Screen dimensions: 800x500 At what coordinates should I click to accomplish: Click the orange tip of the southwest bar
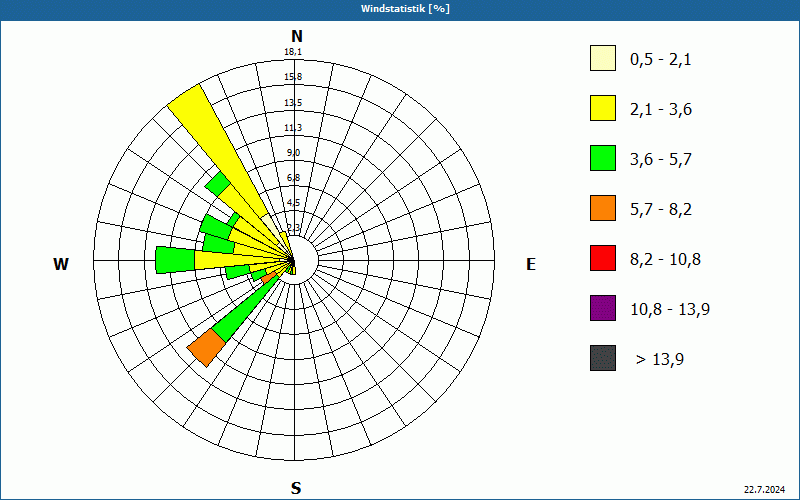click(x=206, y=347)
